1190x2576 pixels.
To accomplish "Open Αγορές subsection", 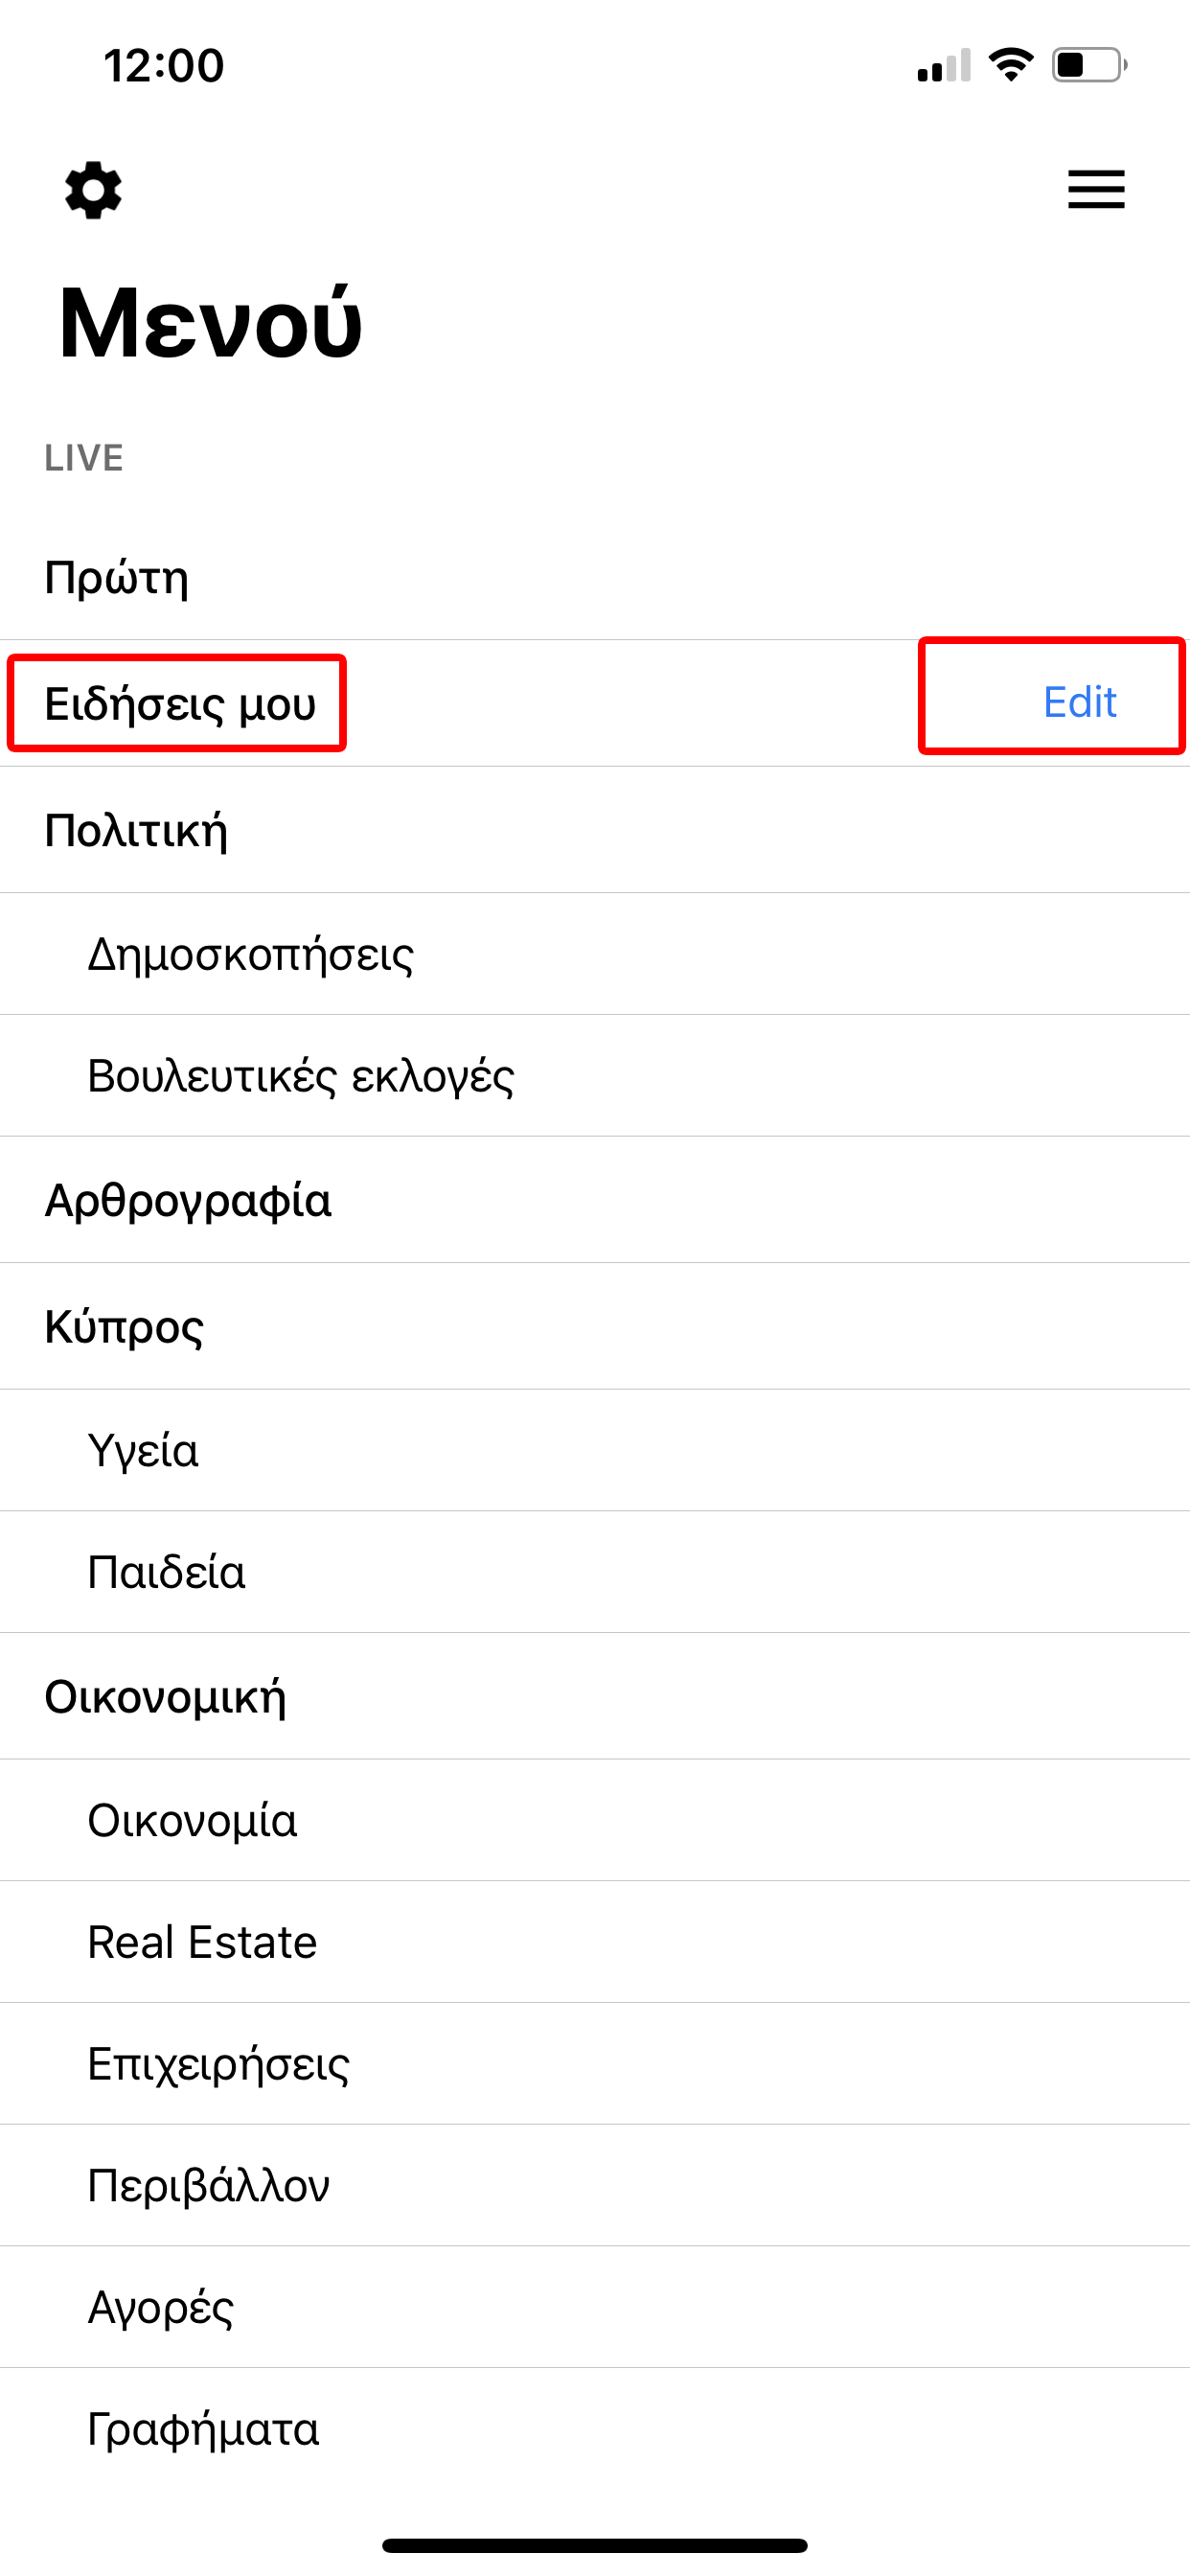I will (595, 2307).
